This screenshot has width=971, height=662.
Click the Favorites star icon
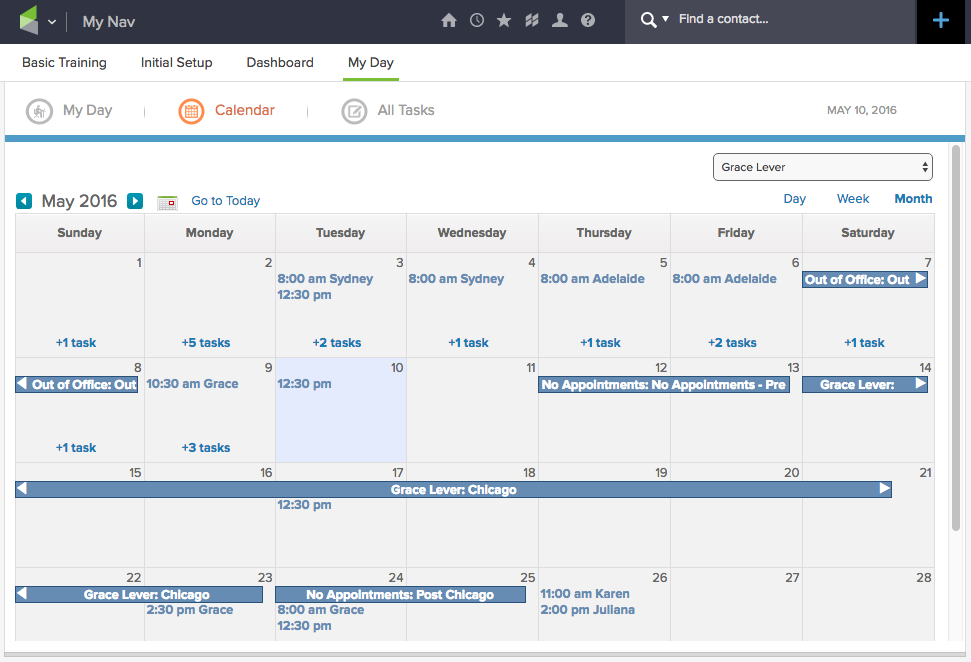point(504,20)
